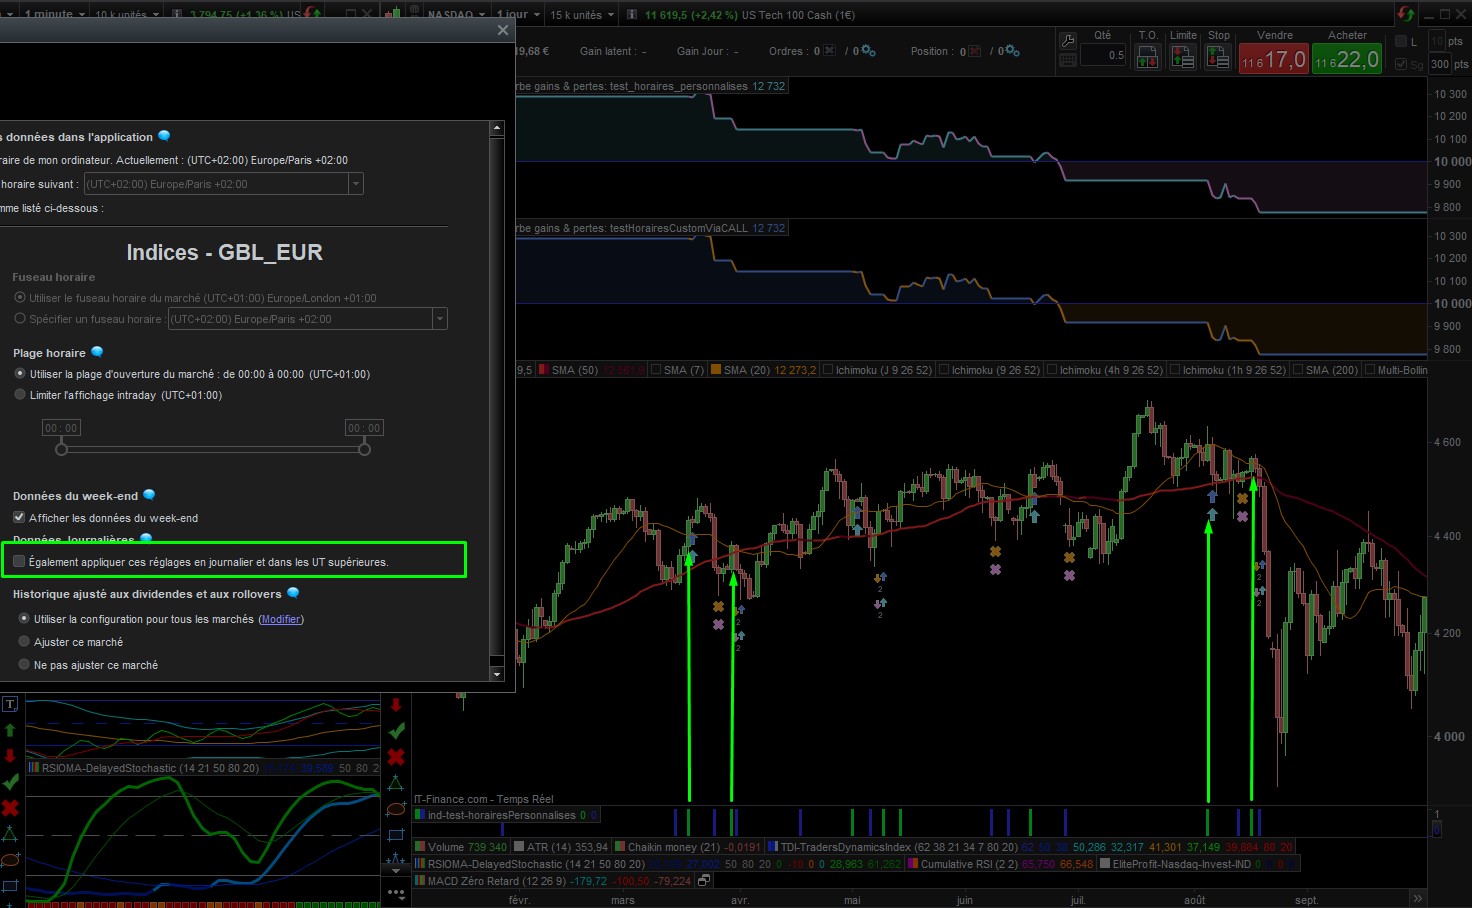
Task: Select the rectangle tool in the US Tech 100 chart toolbar
Action: point(396,835)
